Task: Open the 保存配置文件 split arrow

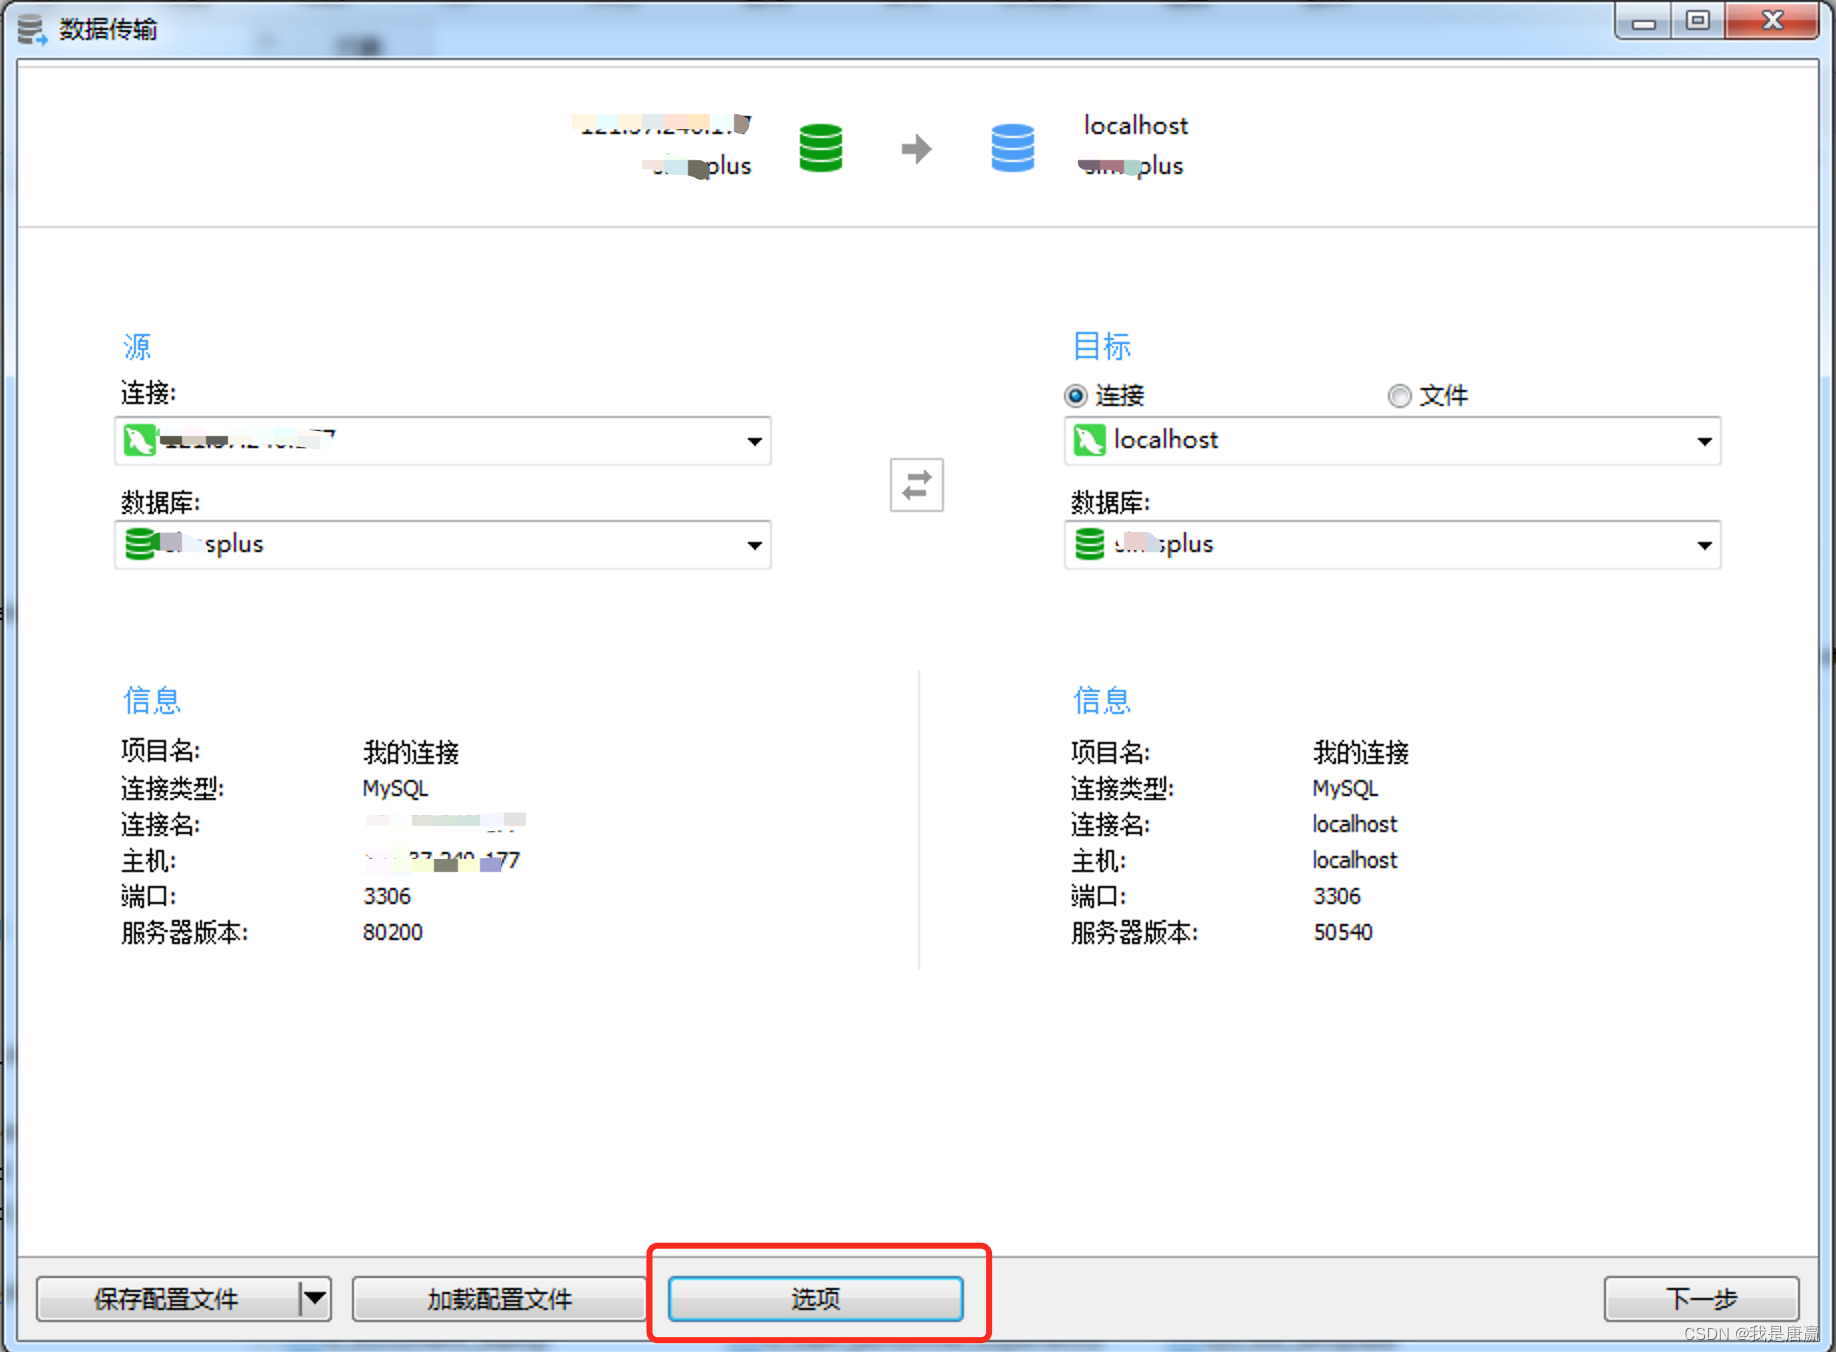Action: 315,1299
